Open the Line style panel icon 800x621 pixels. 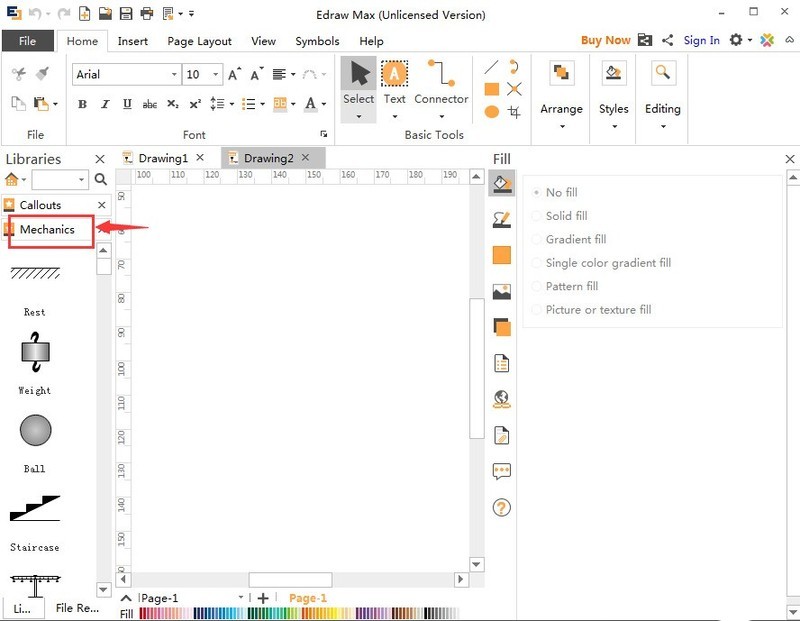coord(502,219)
